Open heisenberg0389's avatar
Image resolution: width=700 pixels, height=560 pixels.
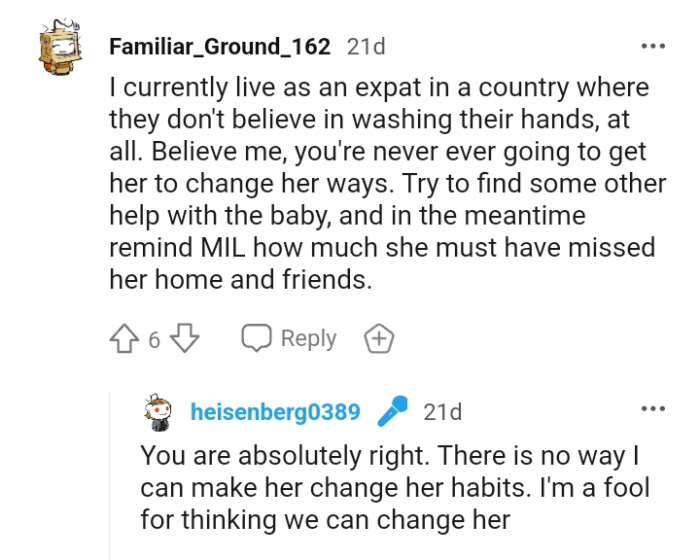(x=159, y=412)
